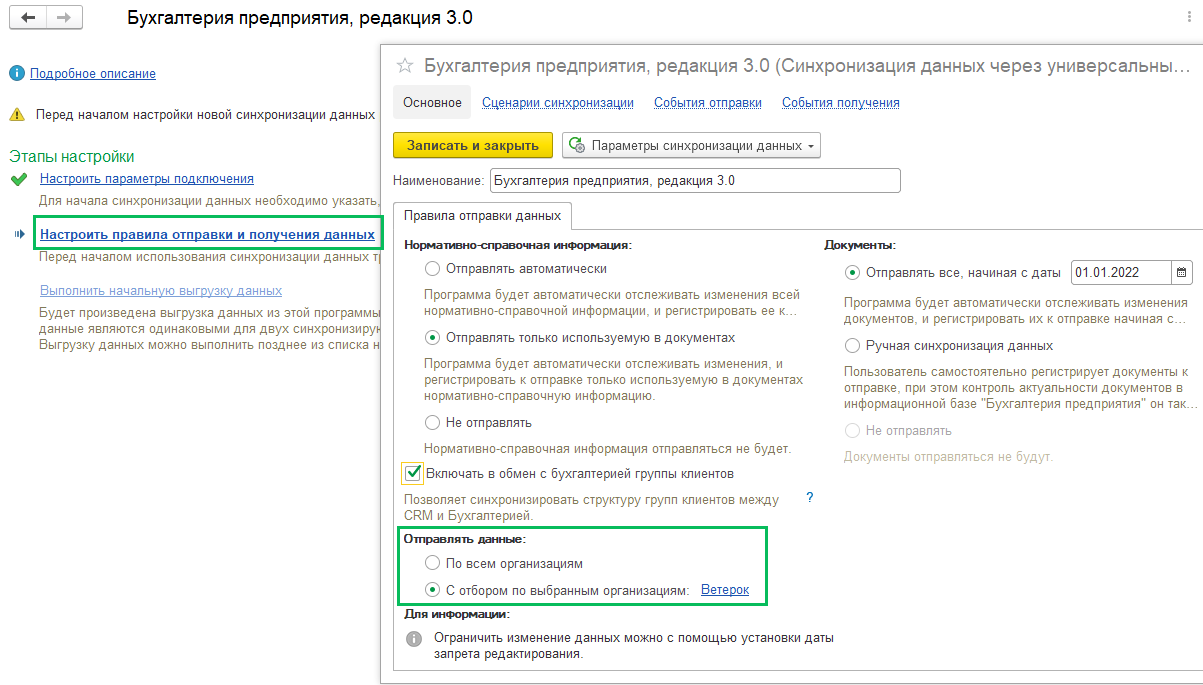This screenshot has height=685, width=1203.
Task: Click the Бухгалтерия предприятия, редакция 3.0 page title
Action: [x=301, y=19]
